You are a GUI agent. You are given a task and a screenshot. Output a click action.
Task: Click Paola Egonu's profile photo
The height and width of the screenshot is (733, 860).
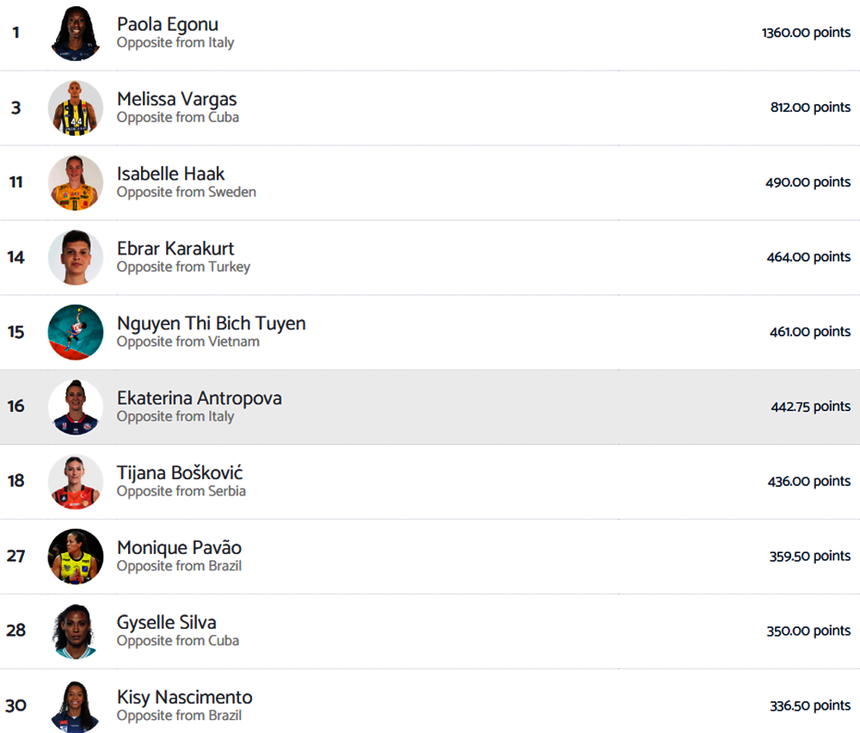point(76,33)
